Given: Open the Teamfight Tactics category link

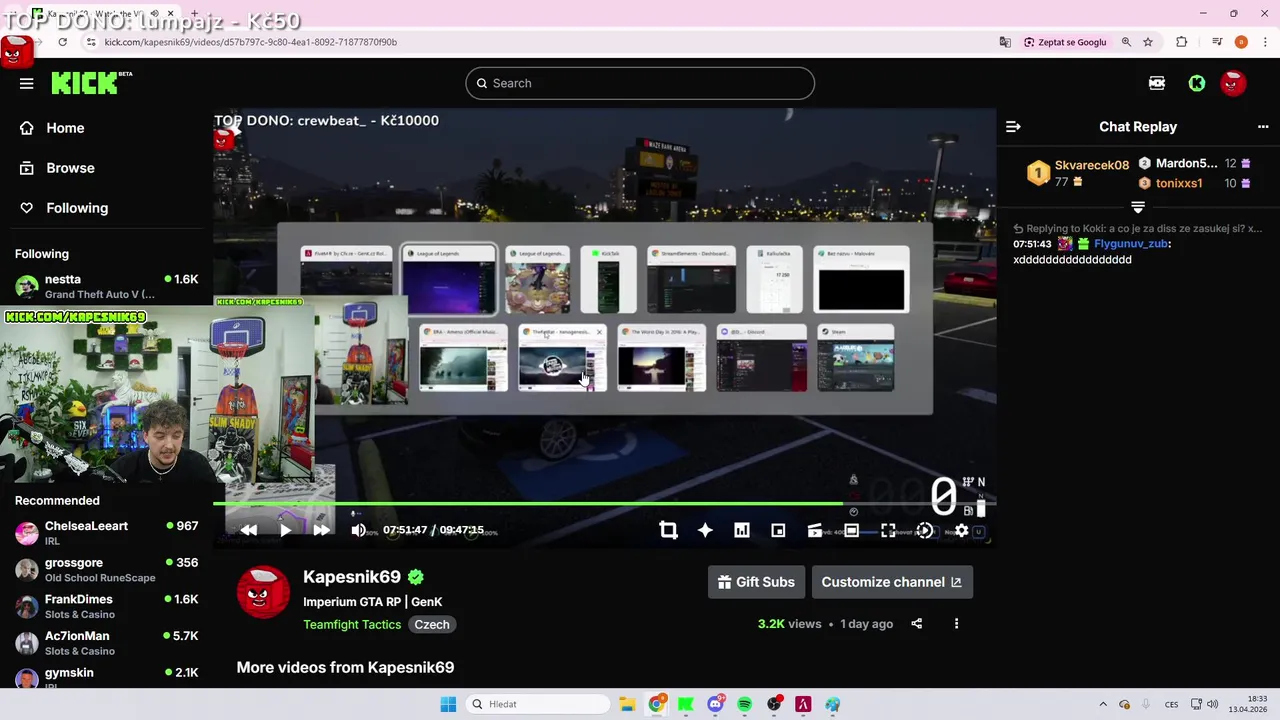Looking at the screenshot, I should [x=352, y=624].
